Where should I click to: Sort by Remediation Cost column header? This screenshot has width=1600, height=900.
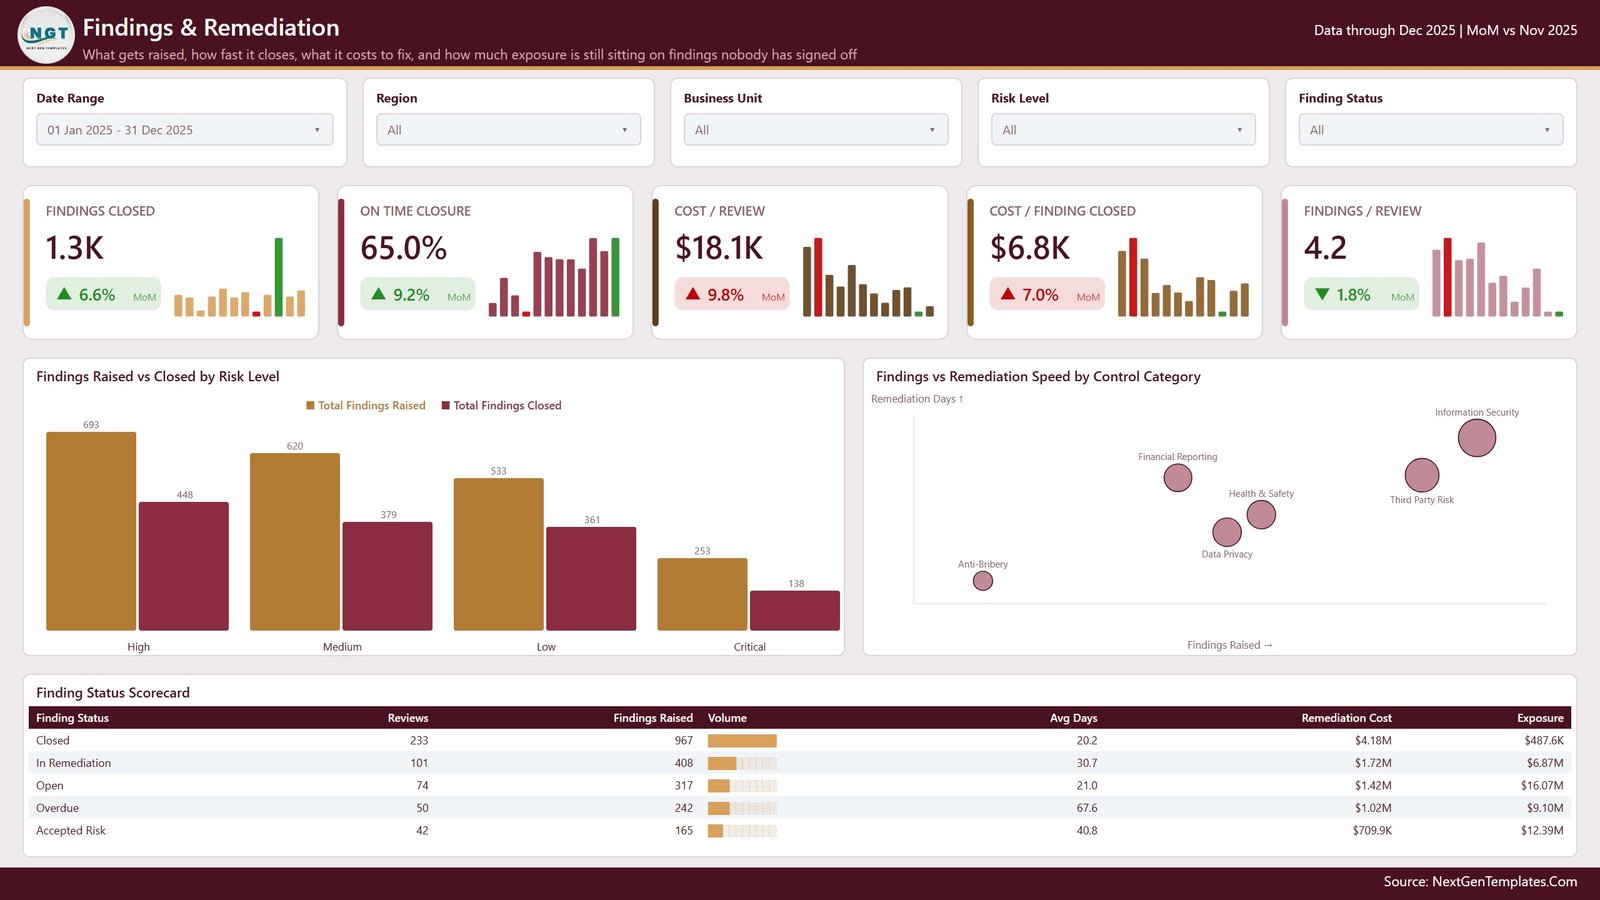point(1346,718)
